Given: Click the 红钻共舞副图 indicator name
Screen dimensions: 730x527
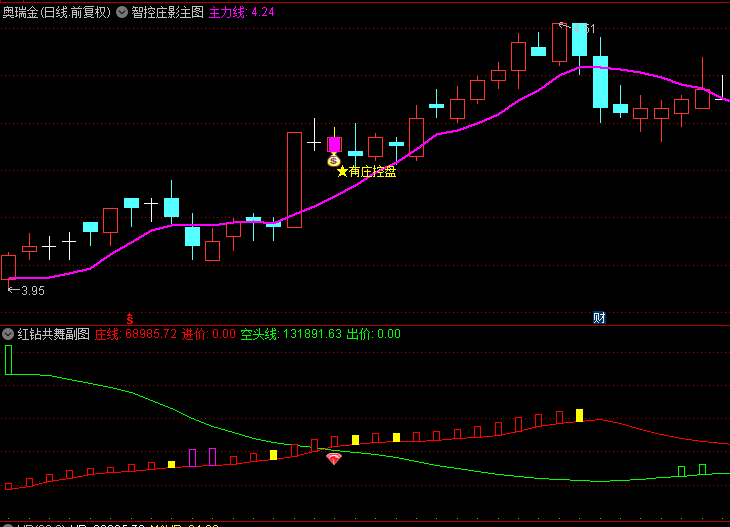Looking at the screenshot, I should click(54, 334).
